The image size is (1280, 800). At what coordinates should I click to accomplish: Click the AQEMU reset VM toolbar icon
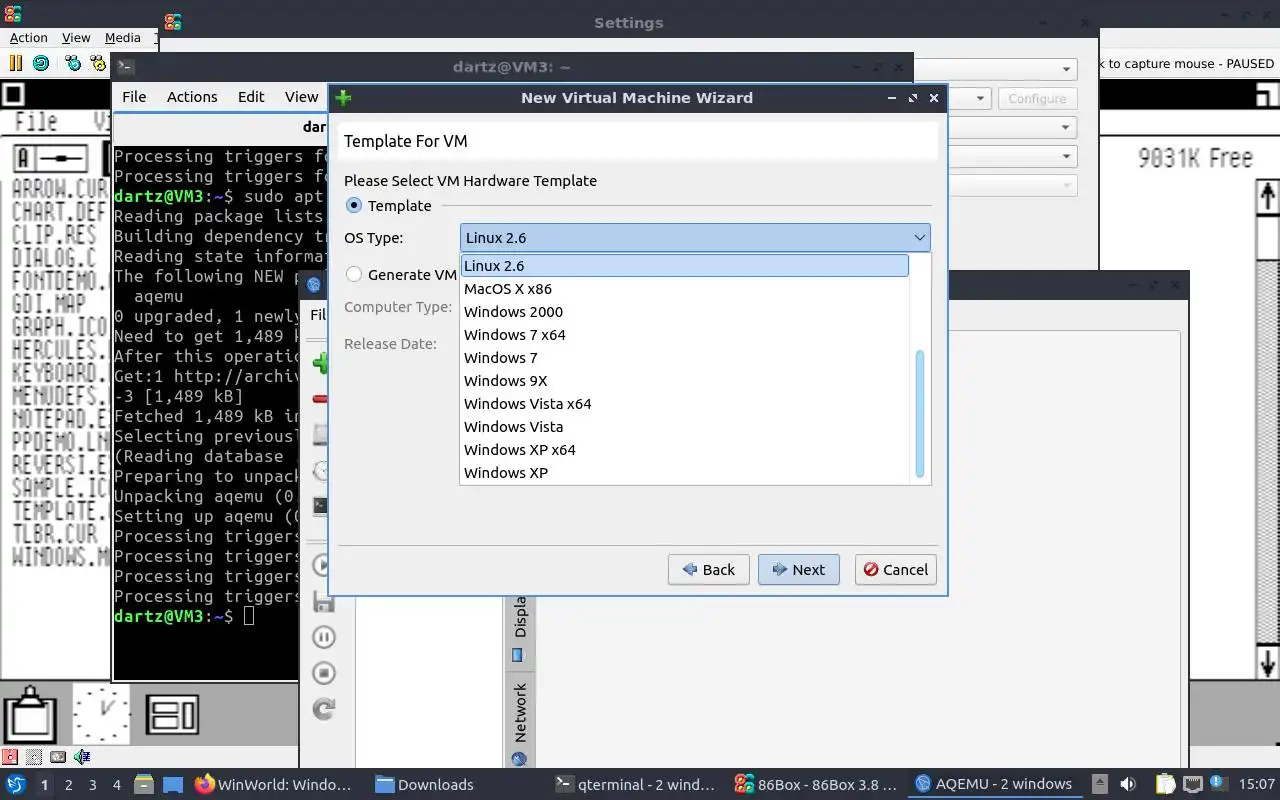323,709
